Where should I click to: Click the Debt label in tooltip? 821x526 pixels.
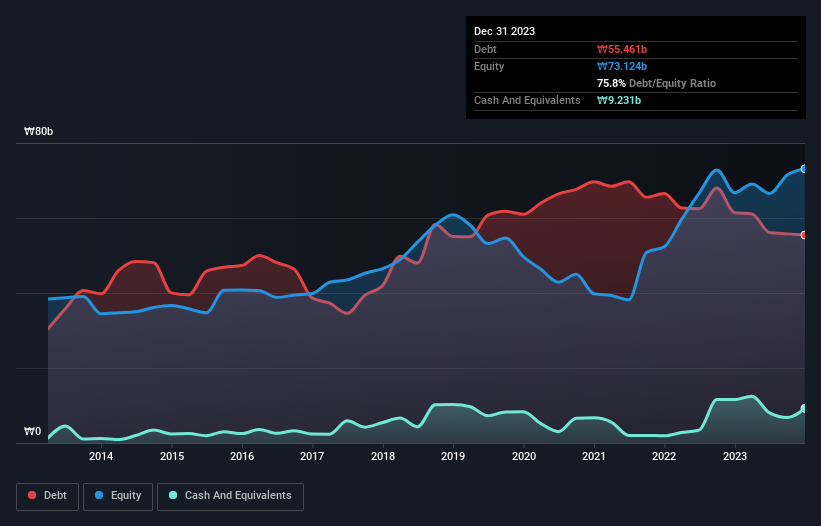(485, 49)
